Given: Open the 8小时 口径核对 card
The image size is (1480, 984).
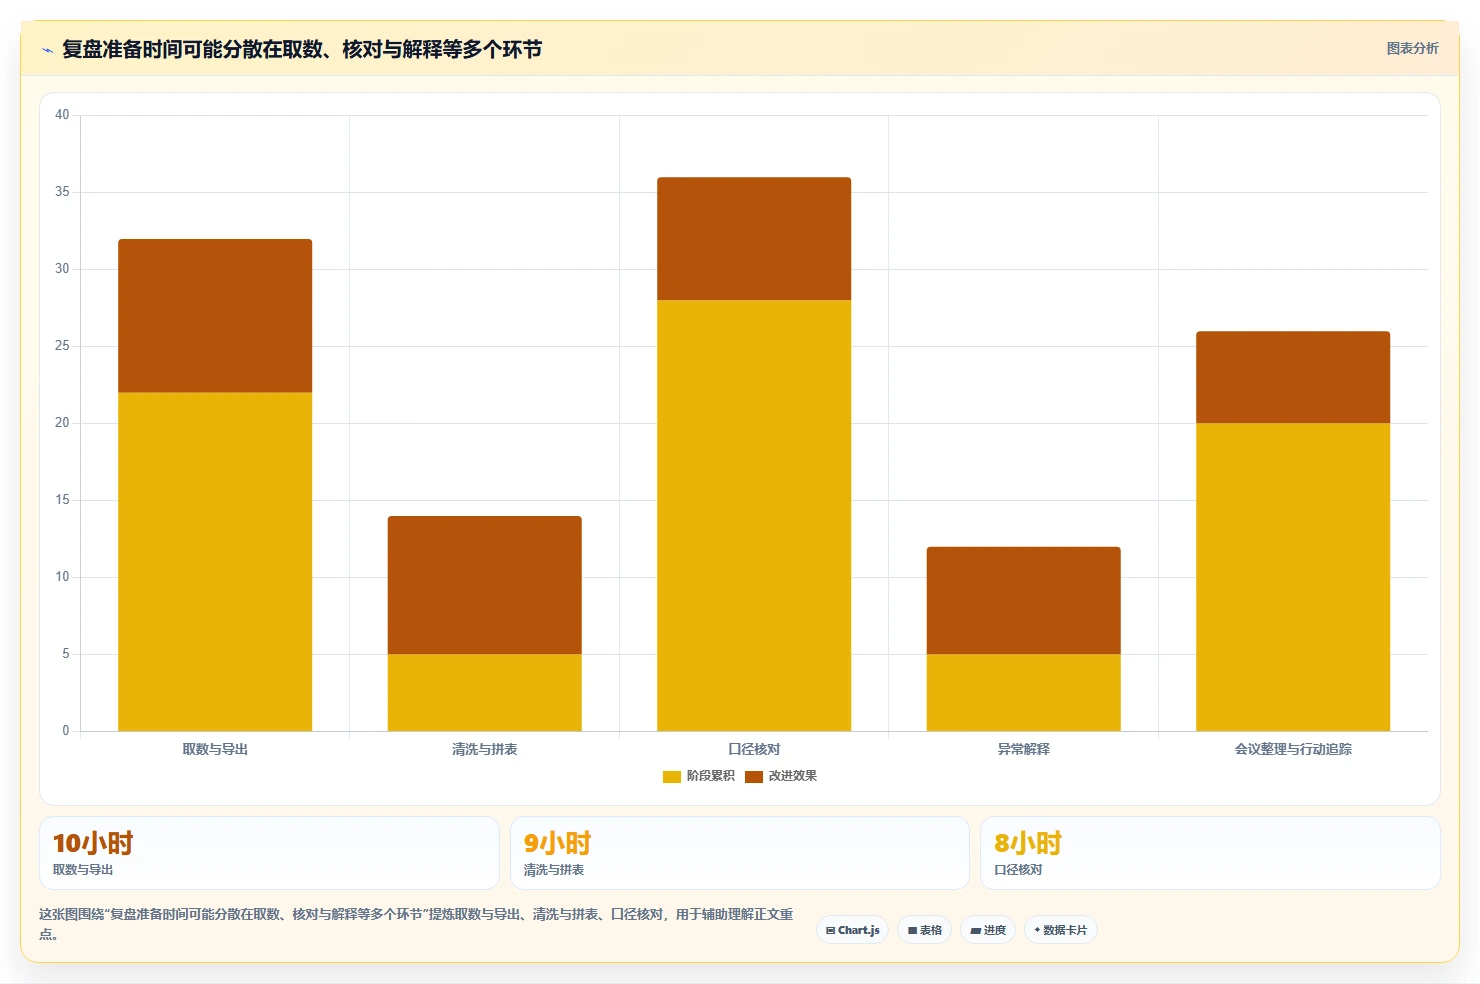Looking at the screenshot, I should (1210, 853).
